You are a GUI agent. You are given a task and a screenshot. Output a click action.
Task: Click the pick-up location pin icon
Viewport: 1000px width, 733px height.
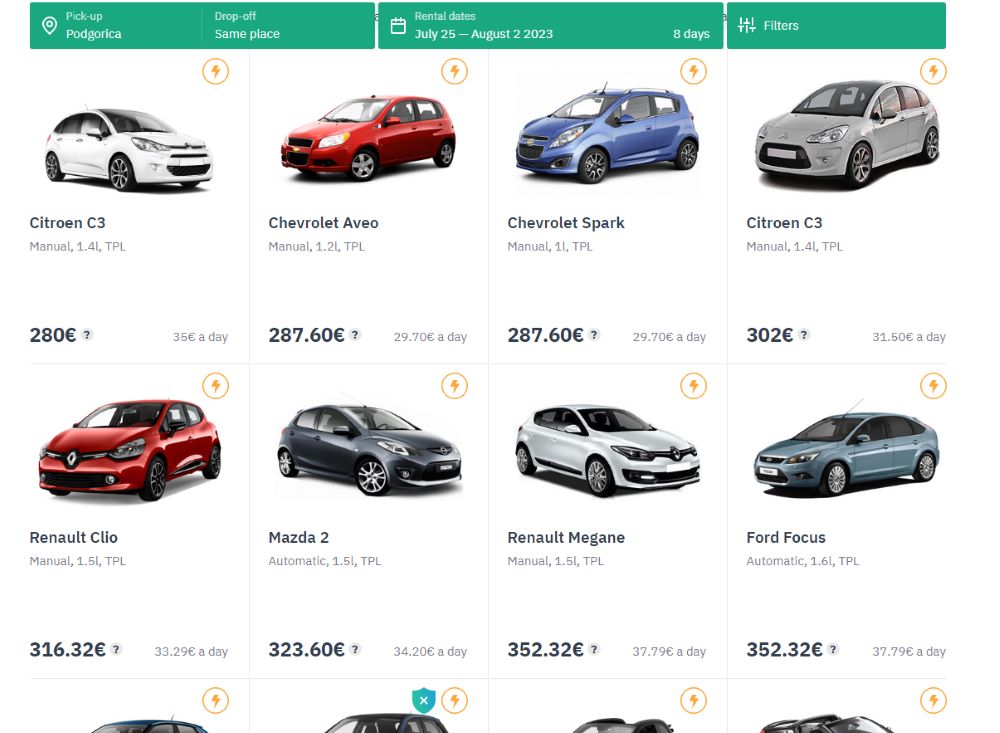coord(50,25)
